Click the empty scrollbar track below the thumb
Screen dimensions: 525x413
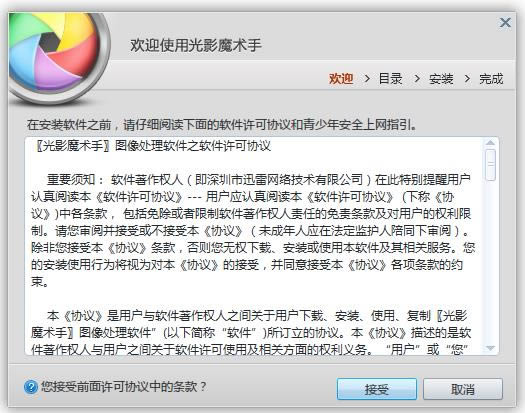pos(491,262)
